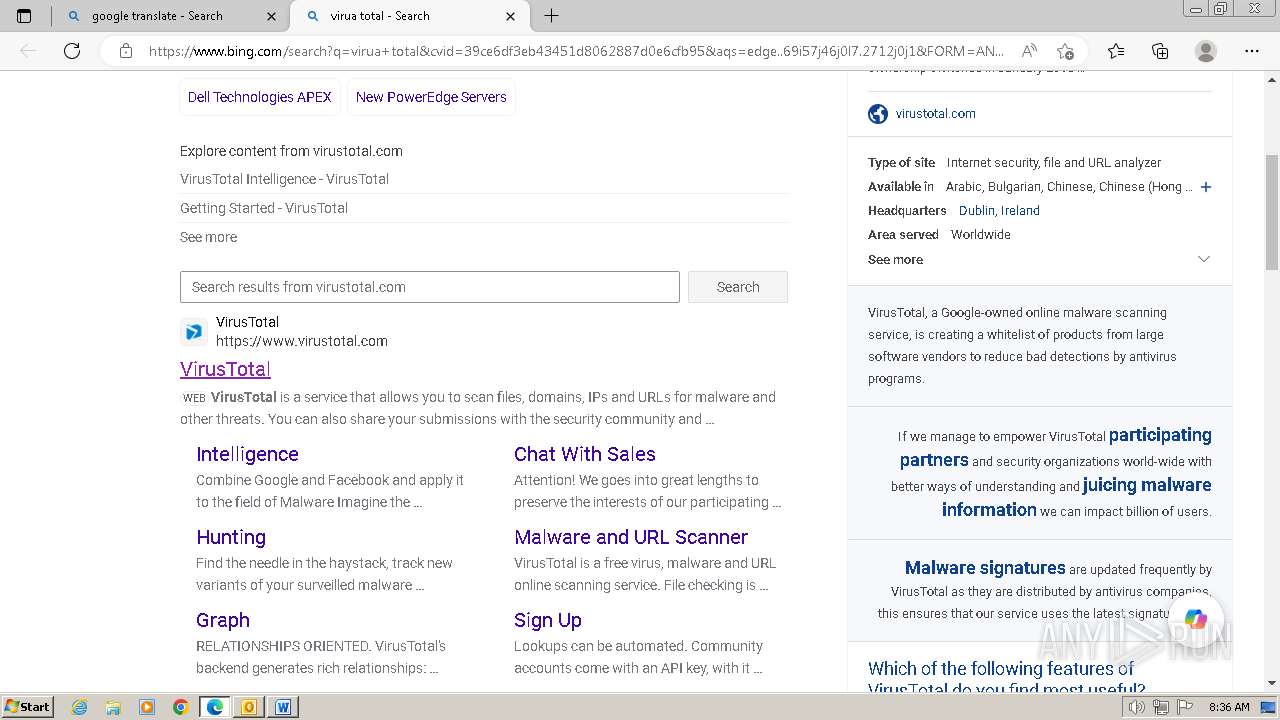The image size is (1280, 720).
Task: Click the Malware signatures highlighted text
Action: [x=985, y=568]
